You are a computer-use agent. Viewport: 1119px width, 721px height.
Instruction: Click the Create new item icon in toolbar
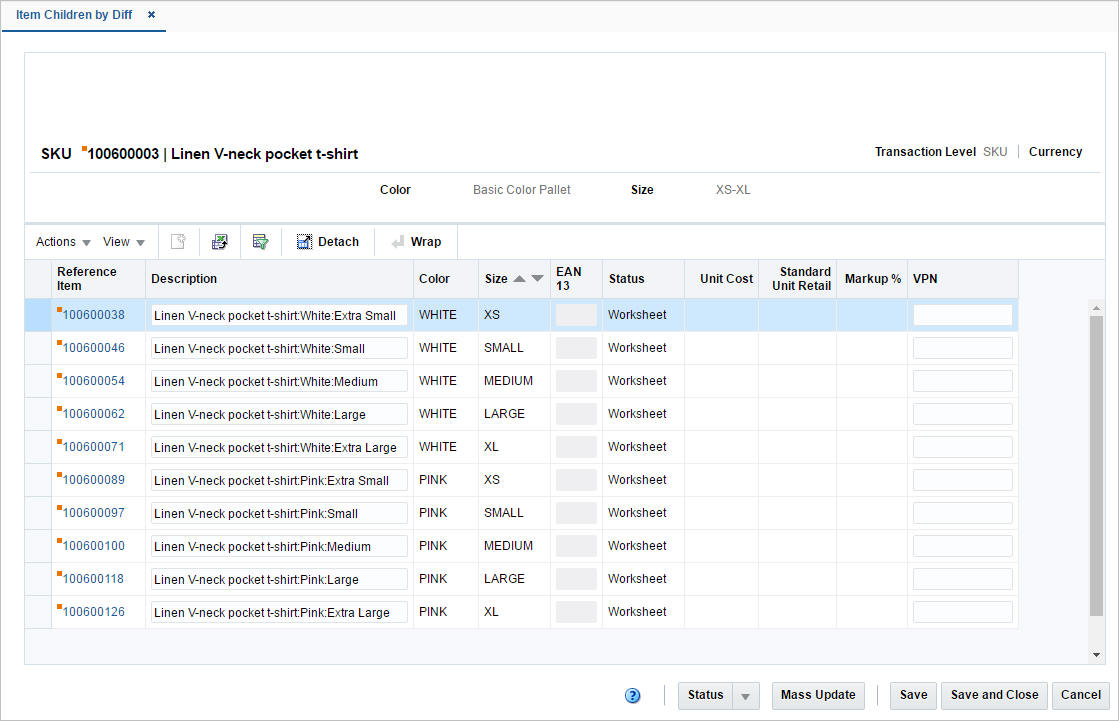click(178, 241)
